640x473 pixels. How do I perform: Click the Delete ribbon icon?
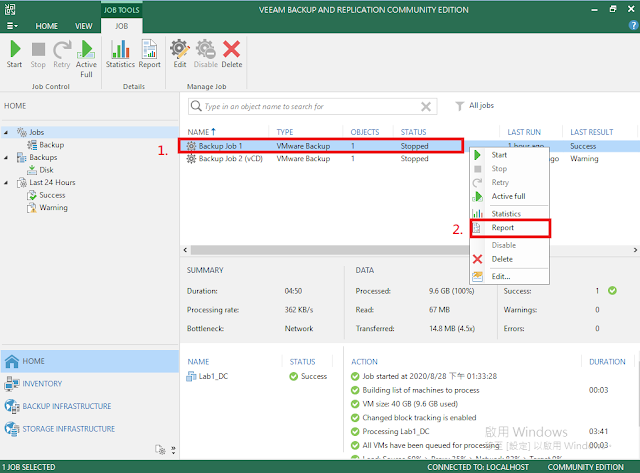tap(231, 54)
